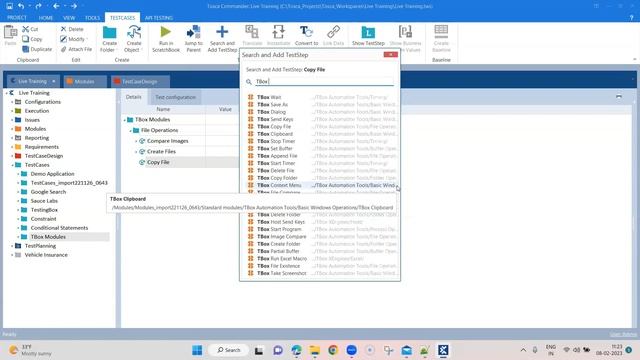Choose TBox Start Program from search results
The width and height of the screenshot is (640, 360).
(322, 229)
